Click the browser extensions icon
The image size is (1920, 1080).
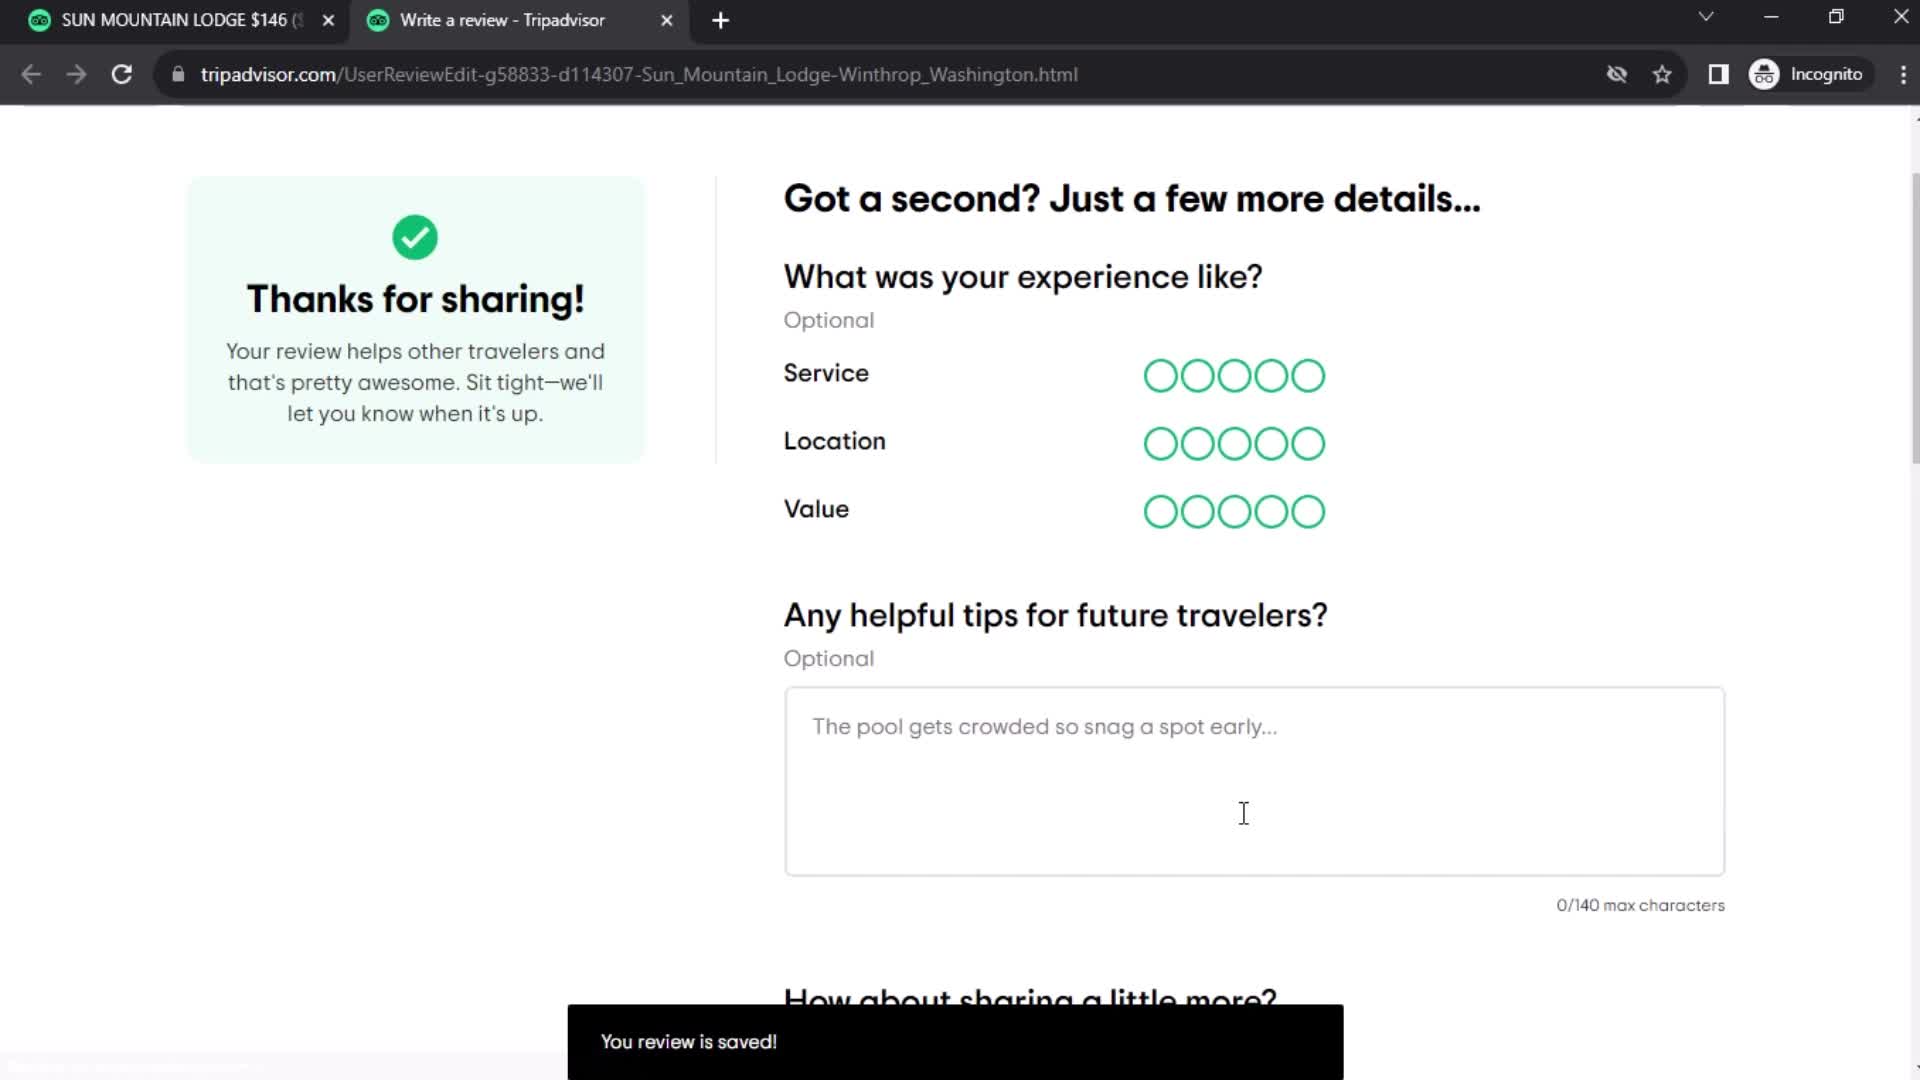click(1718, 74)
